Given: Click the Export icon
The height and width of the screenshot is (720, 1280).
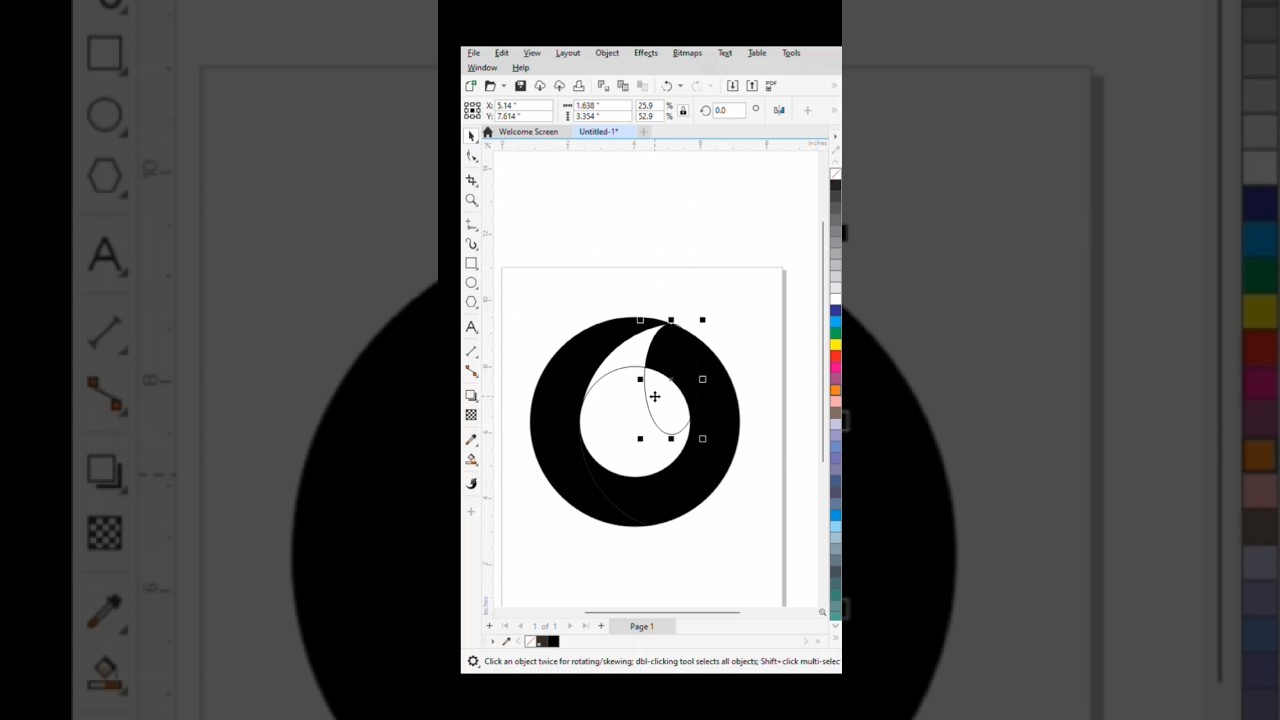Looking at the screenshot, I should point(752,86).
